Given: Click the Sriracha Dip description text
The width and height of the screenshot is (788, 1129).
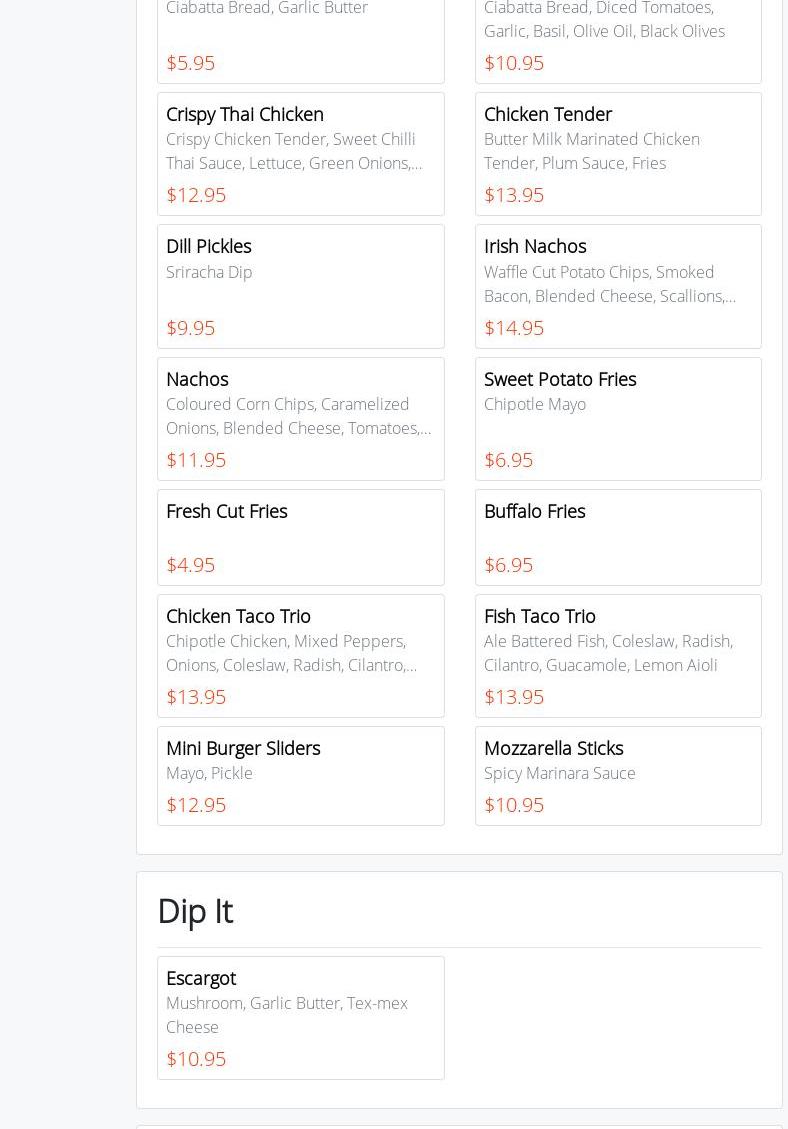Looking at the screenshot, I should pyautogui.click(x=209, y=272).
